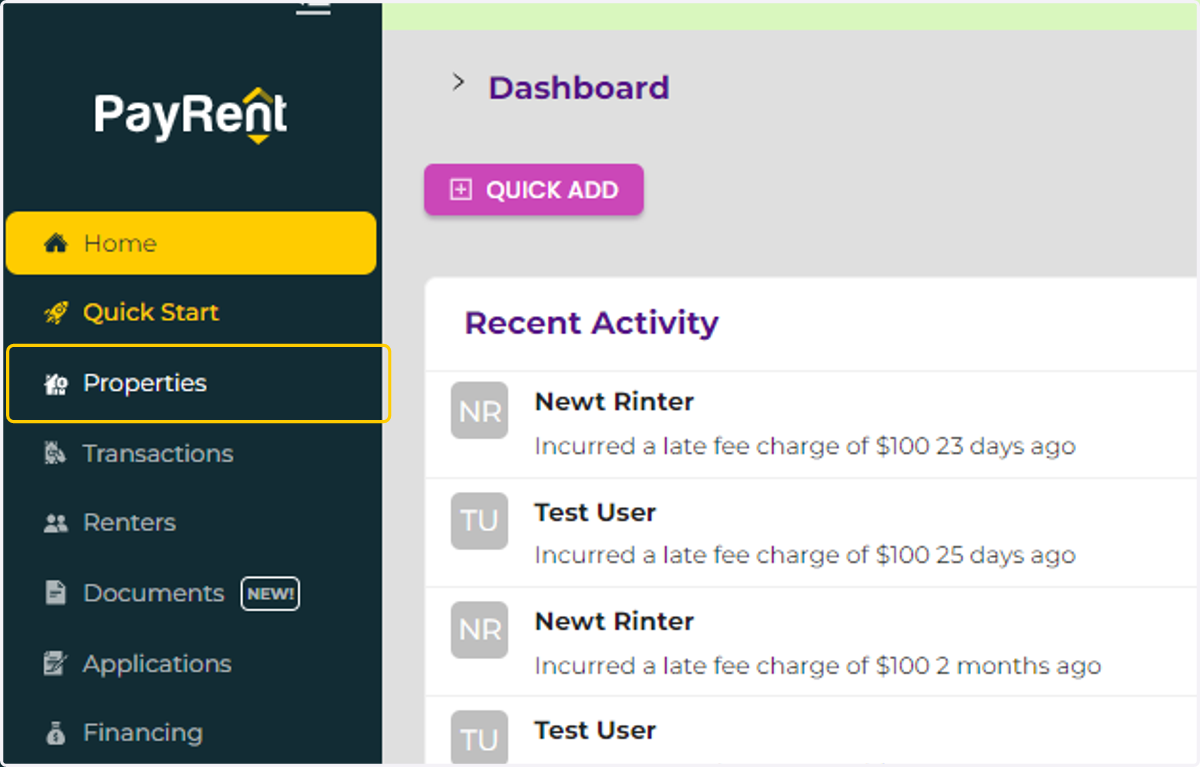Viewport: 1200px width, 767px height.
Task: Click the TU avatar for 25 days ago entry
Action: tap(479, 521)
